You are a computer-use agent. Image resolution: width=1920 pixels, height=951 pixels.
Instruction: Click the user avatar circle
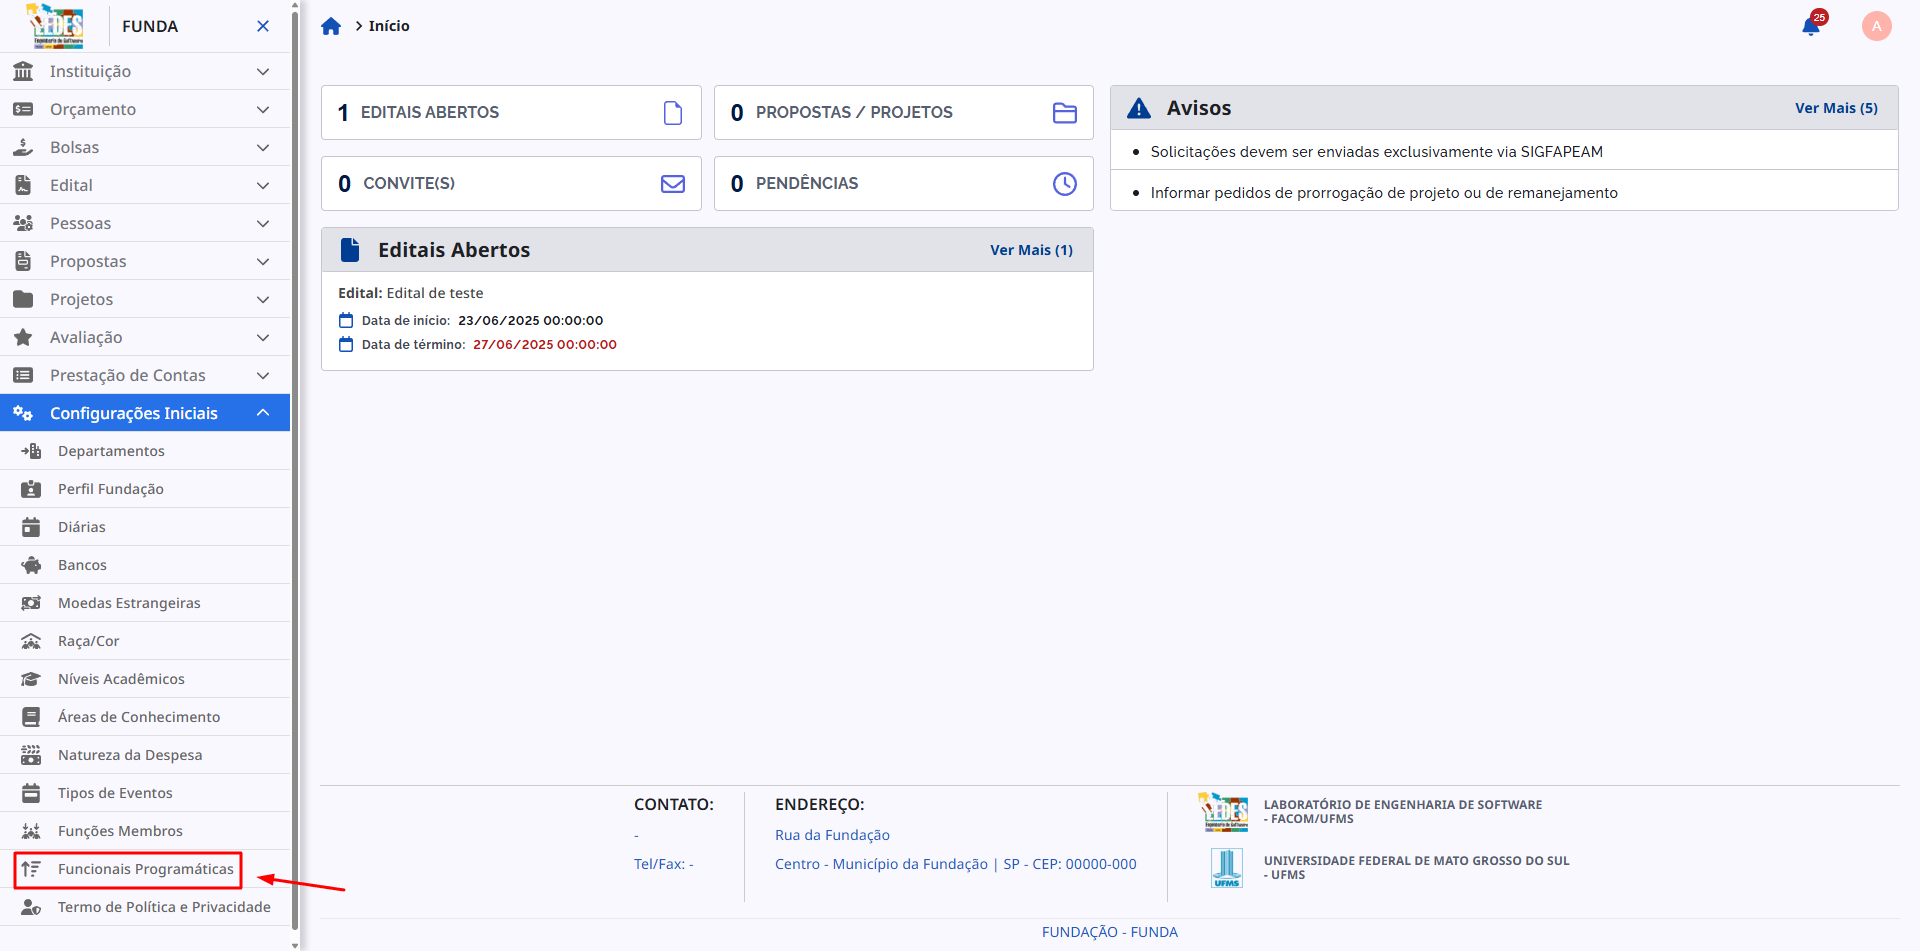(1876, 26)
